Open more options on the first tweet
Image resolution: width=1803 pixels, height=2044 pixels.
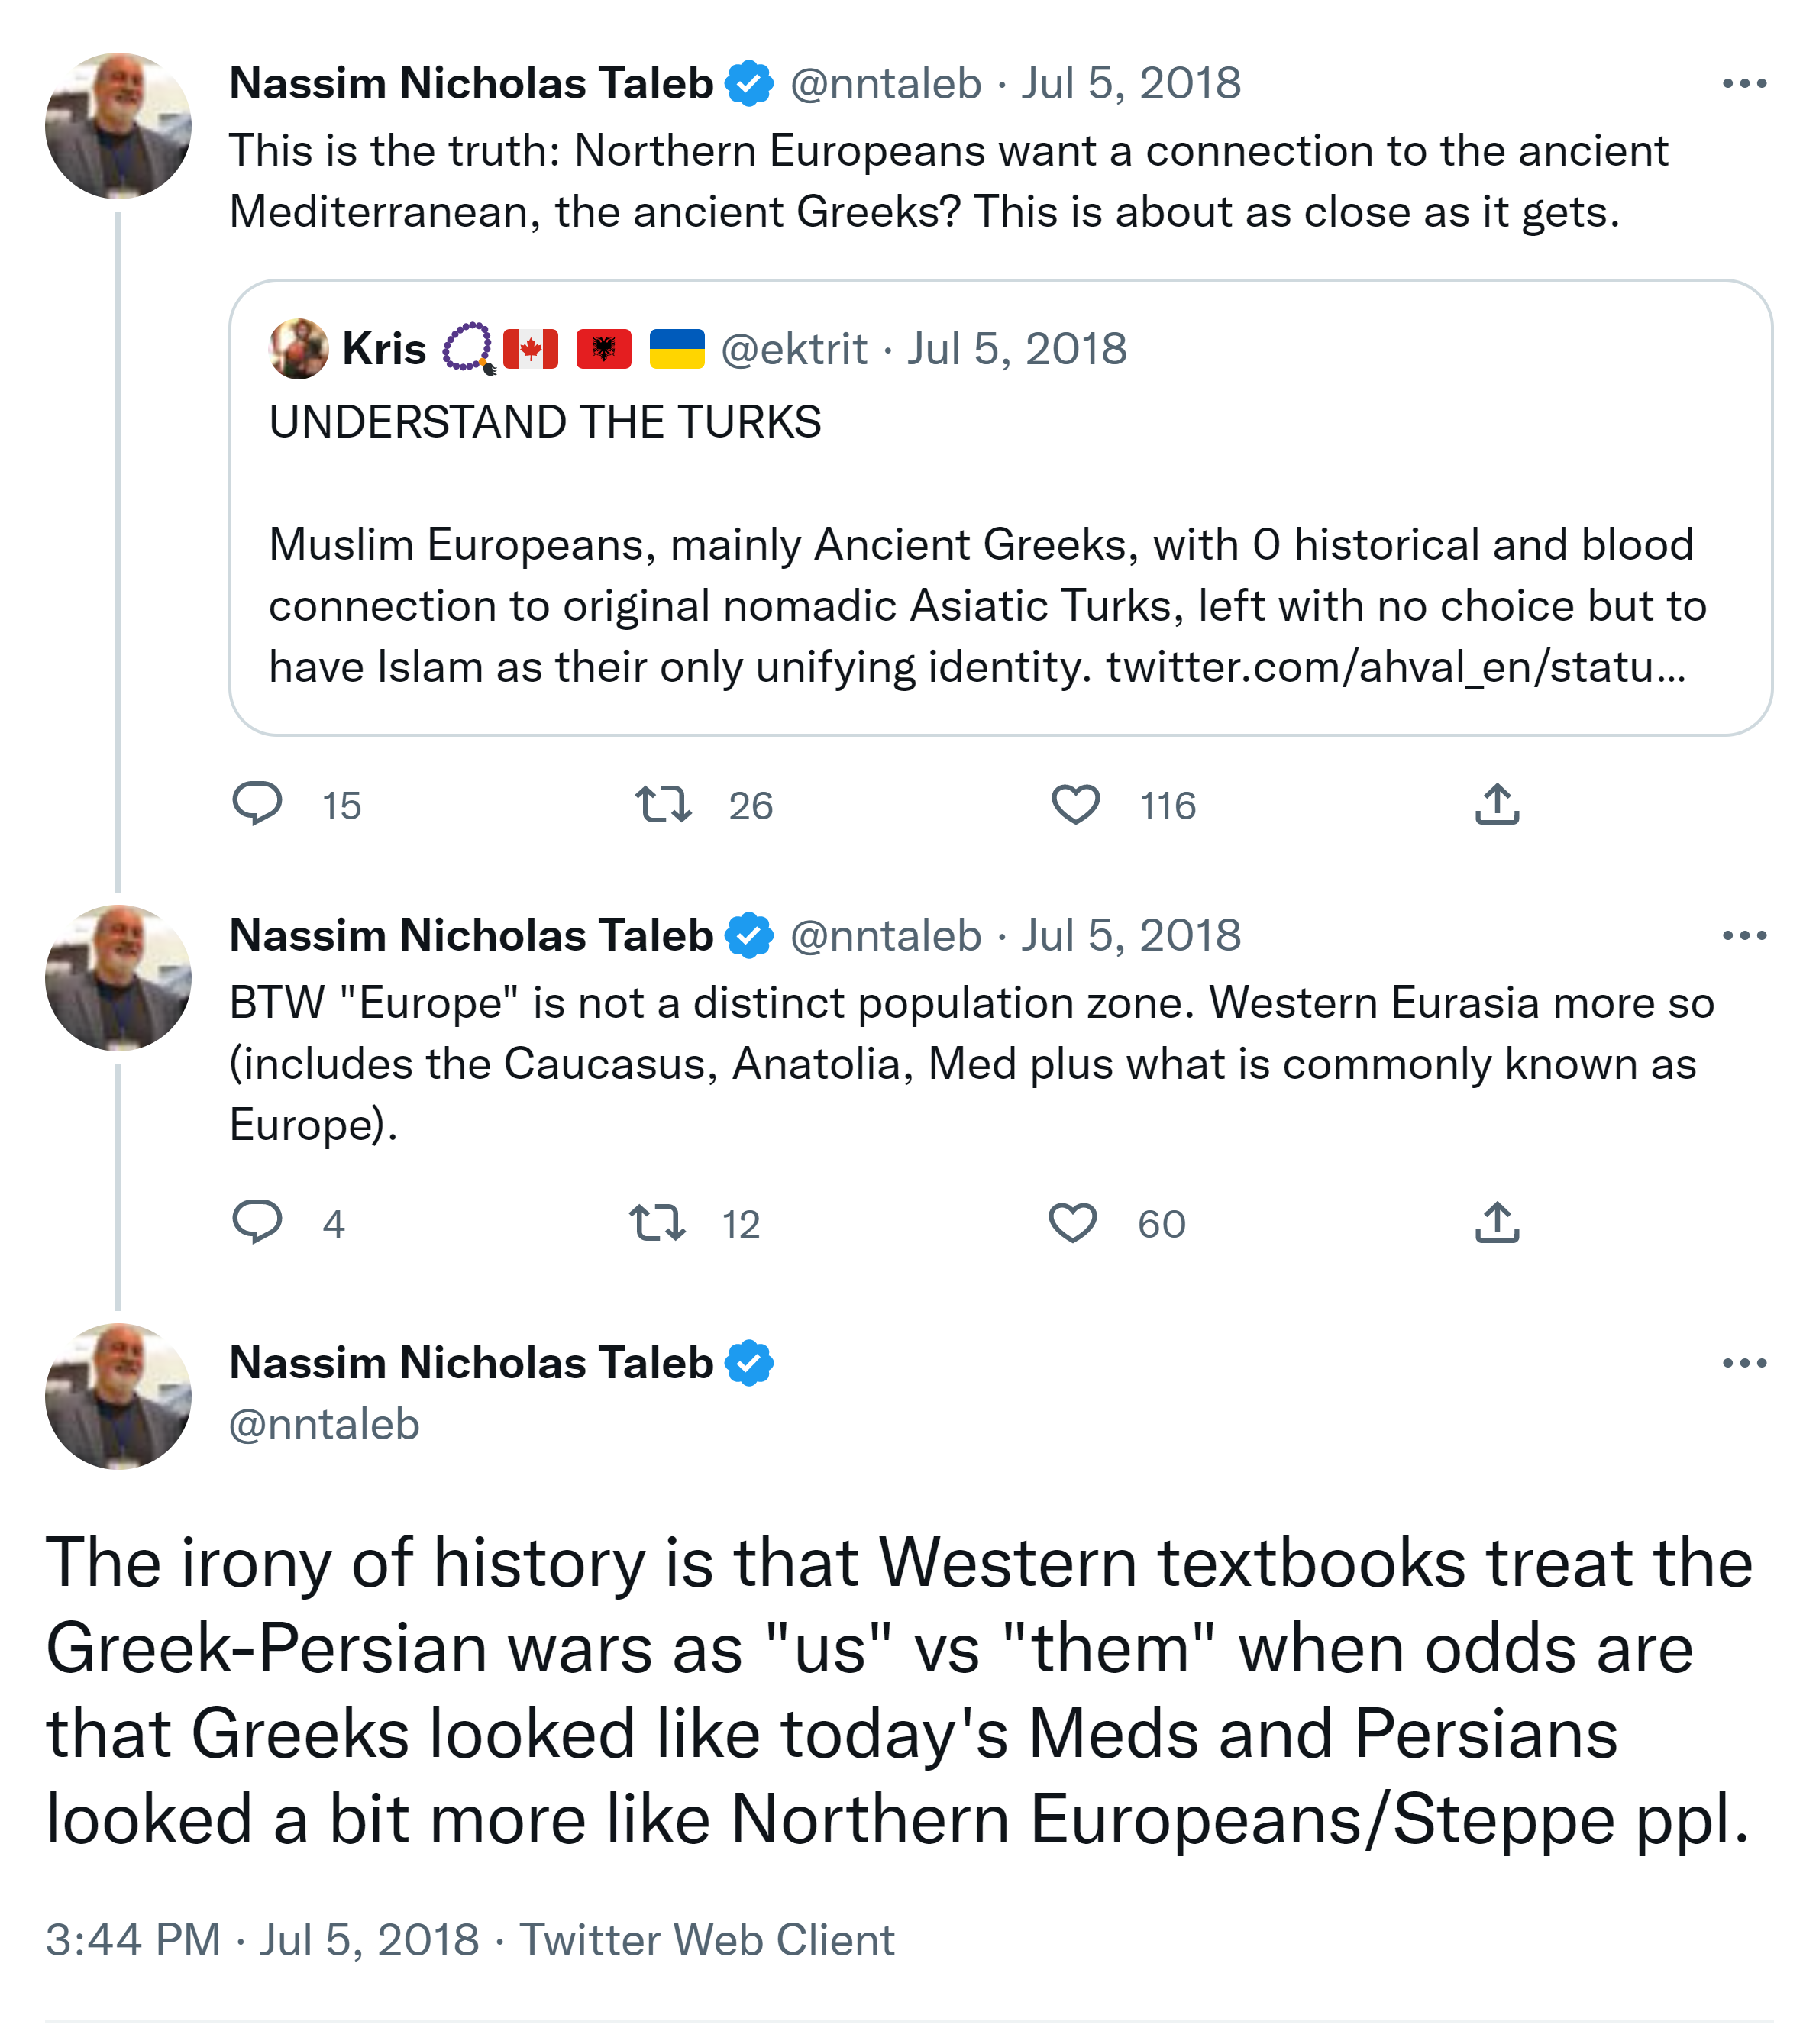[x=1743, y=84]
